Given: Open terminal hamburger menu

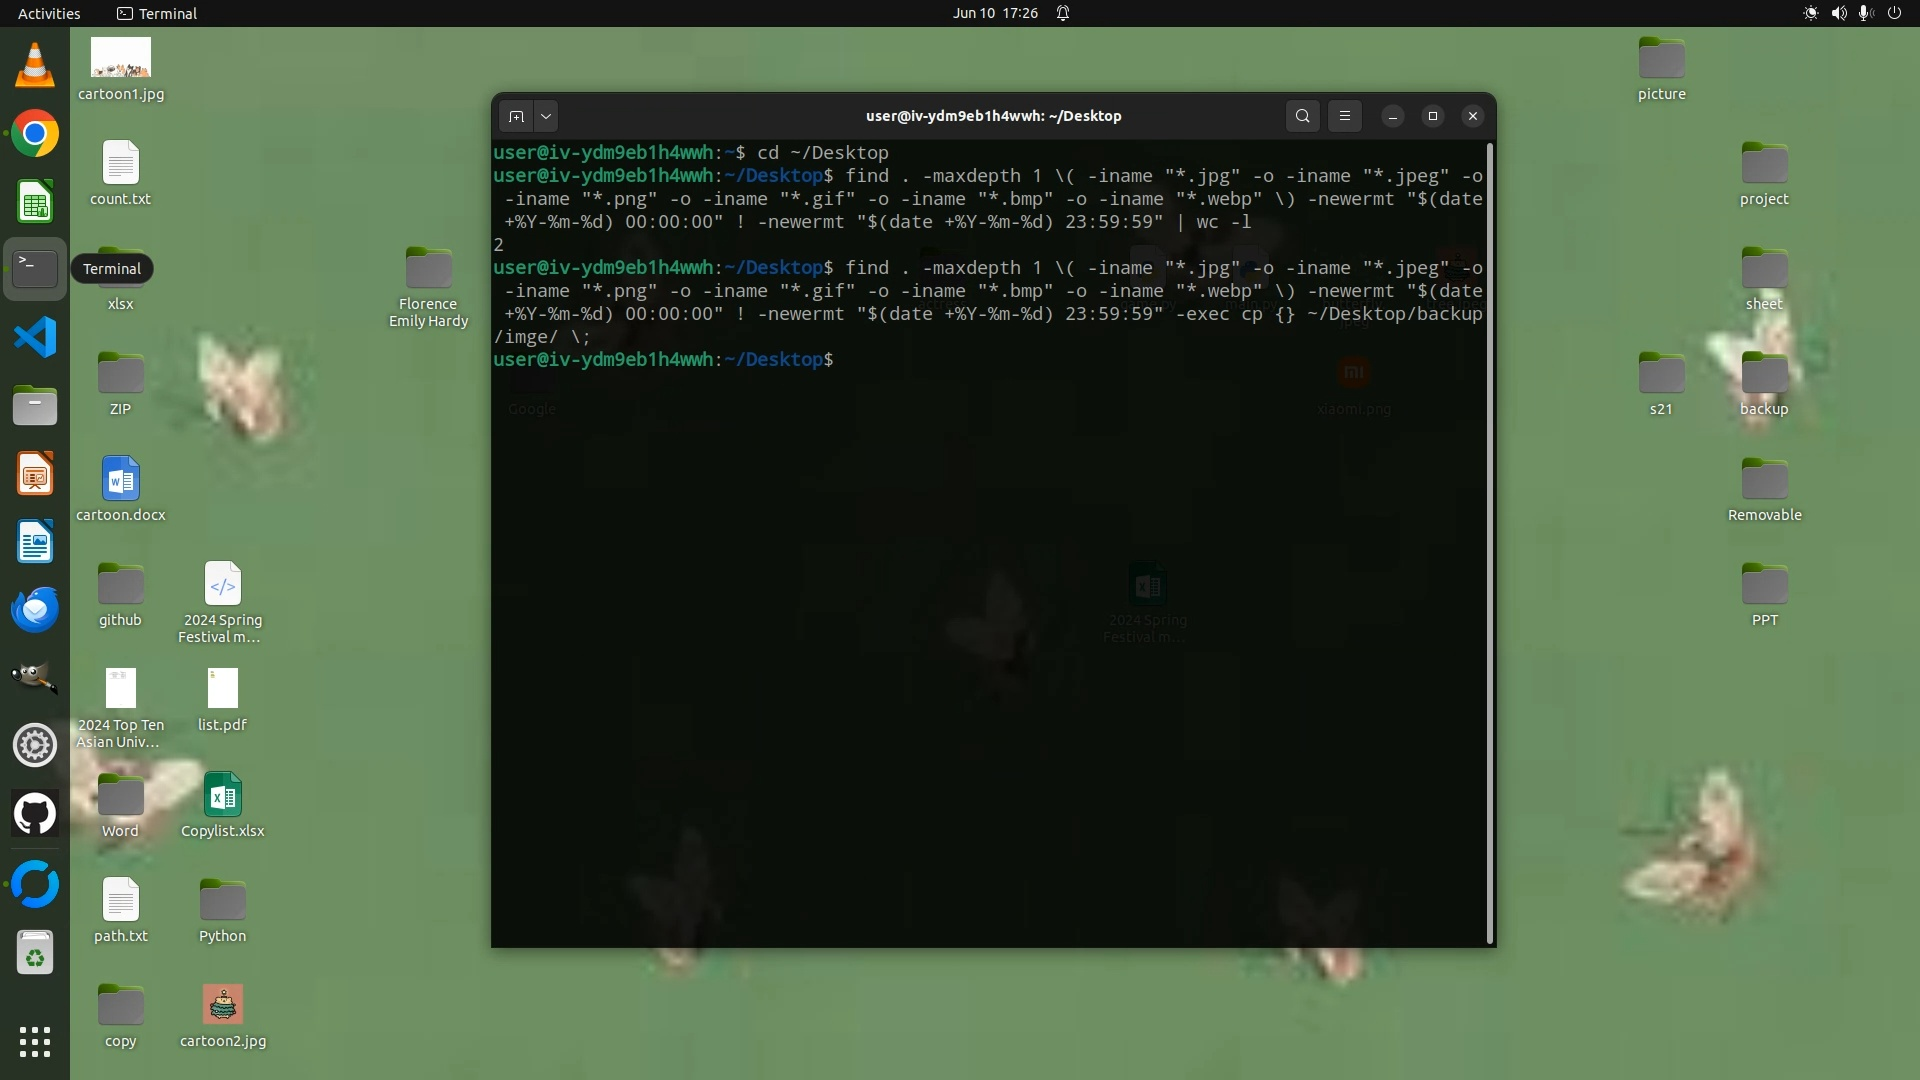Looking at the screenshot, I should 1345,116.
